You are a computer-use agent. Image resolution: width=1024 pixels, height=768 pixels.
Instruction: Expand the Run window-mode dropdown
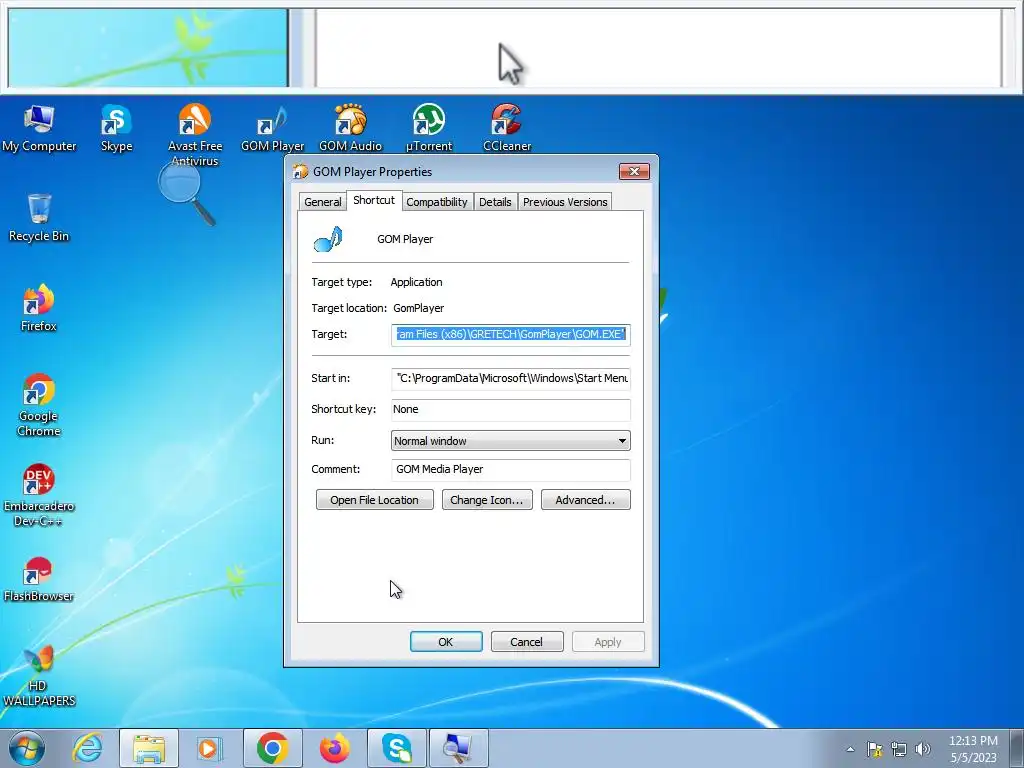click(x=511, y=441)
